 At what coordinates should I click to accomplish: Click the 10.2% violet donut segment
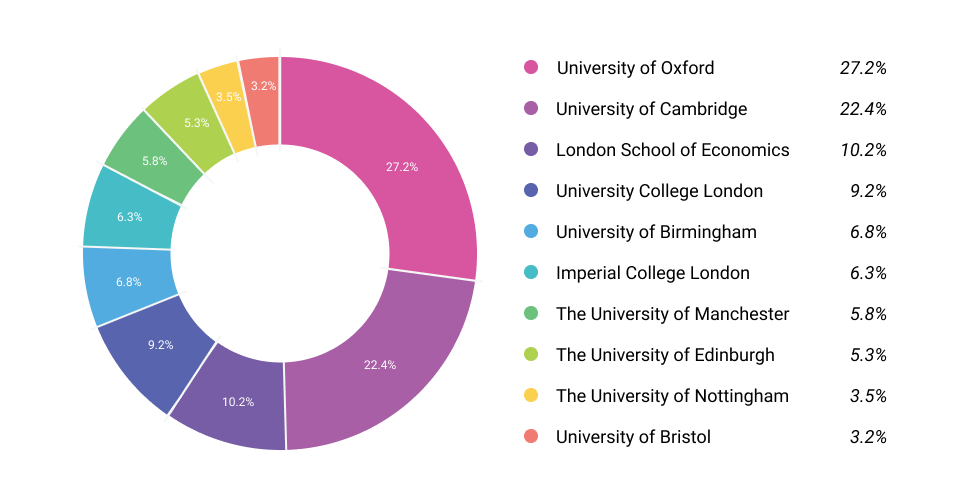pos(238,402)
